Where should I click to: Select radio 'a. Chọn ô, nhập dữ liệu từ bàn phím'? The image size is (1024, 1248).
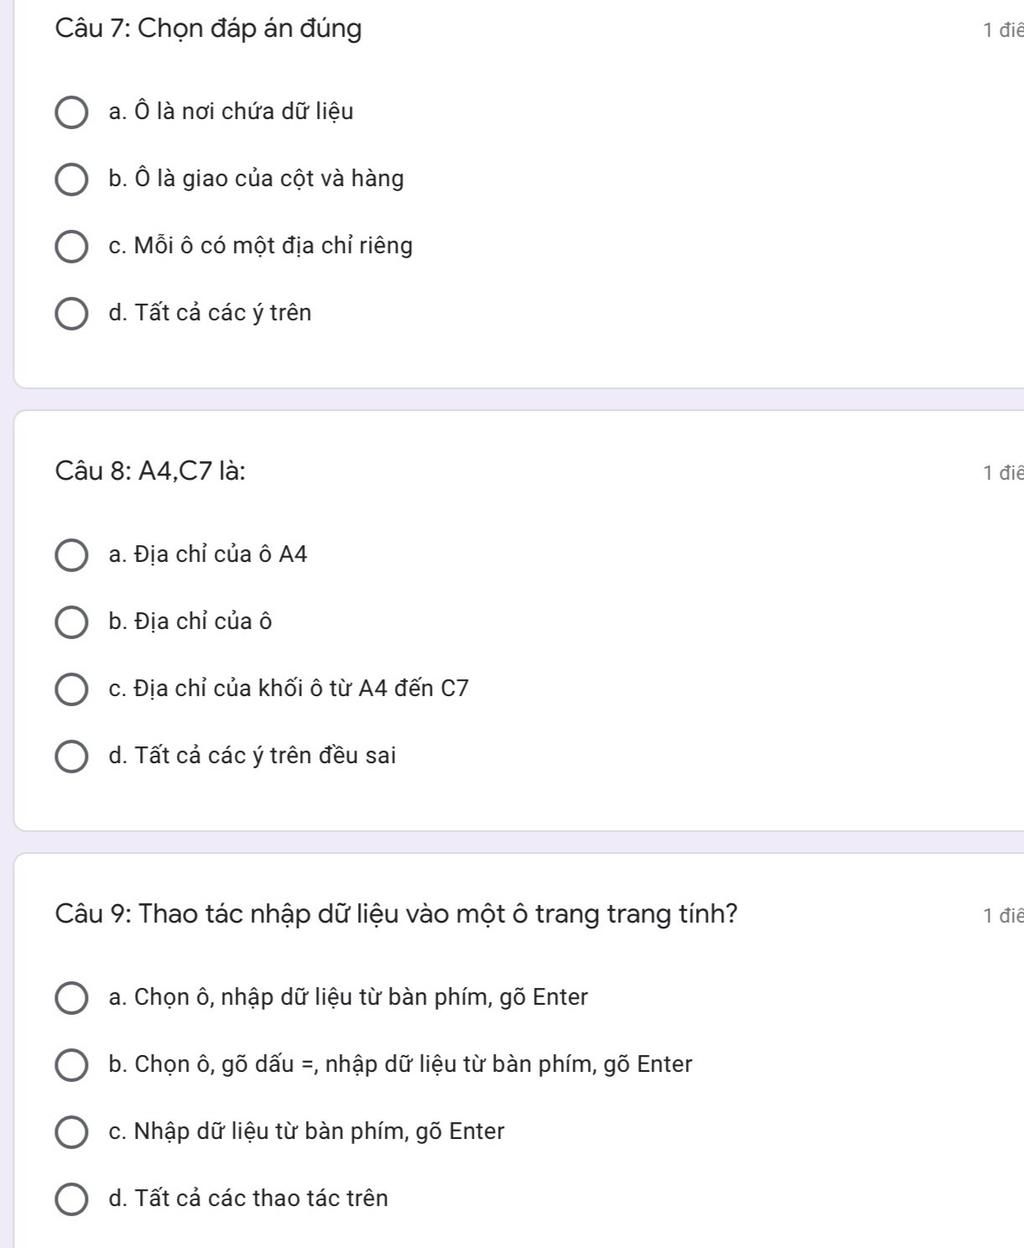pyautogui.click(x=70, y=998)
